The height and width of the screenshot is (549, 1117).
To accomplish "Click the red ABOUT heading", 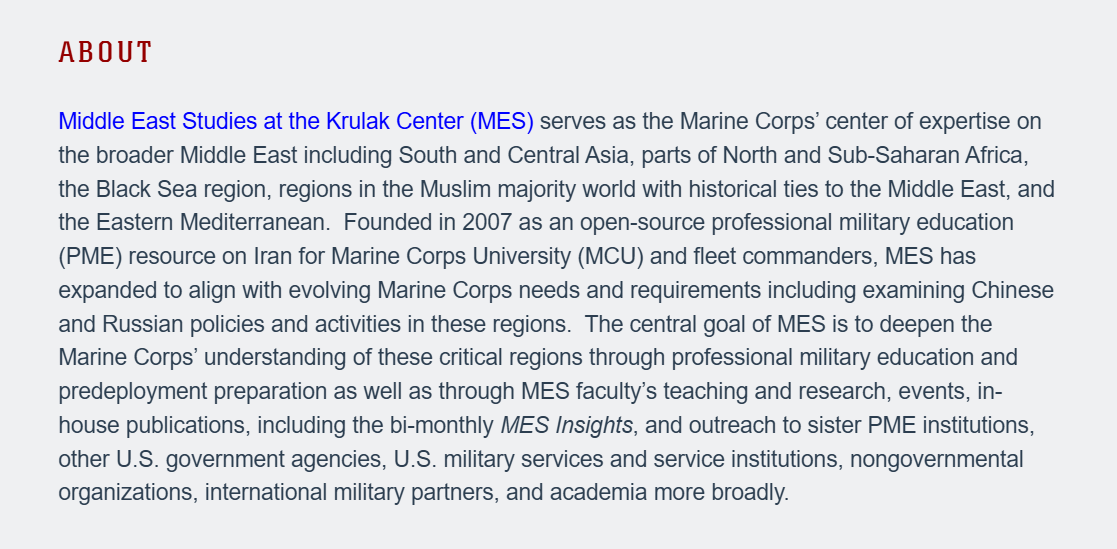I will click(105, 52).
